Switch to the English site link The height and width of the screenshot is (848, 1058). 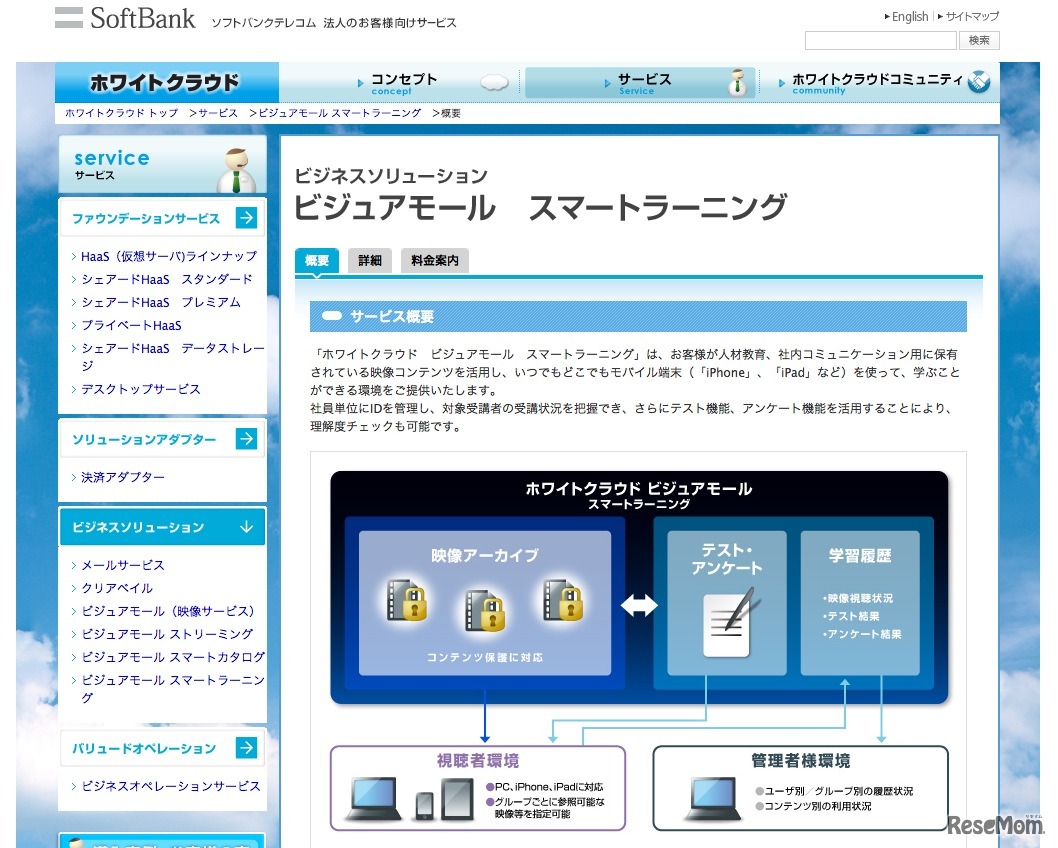(x=909, y=16)
